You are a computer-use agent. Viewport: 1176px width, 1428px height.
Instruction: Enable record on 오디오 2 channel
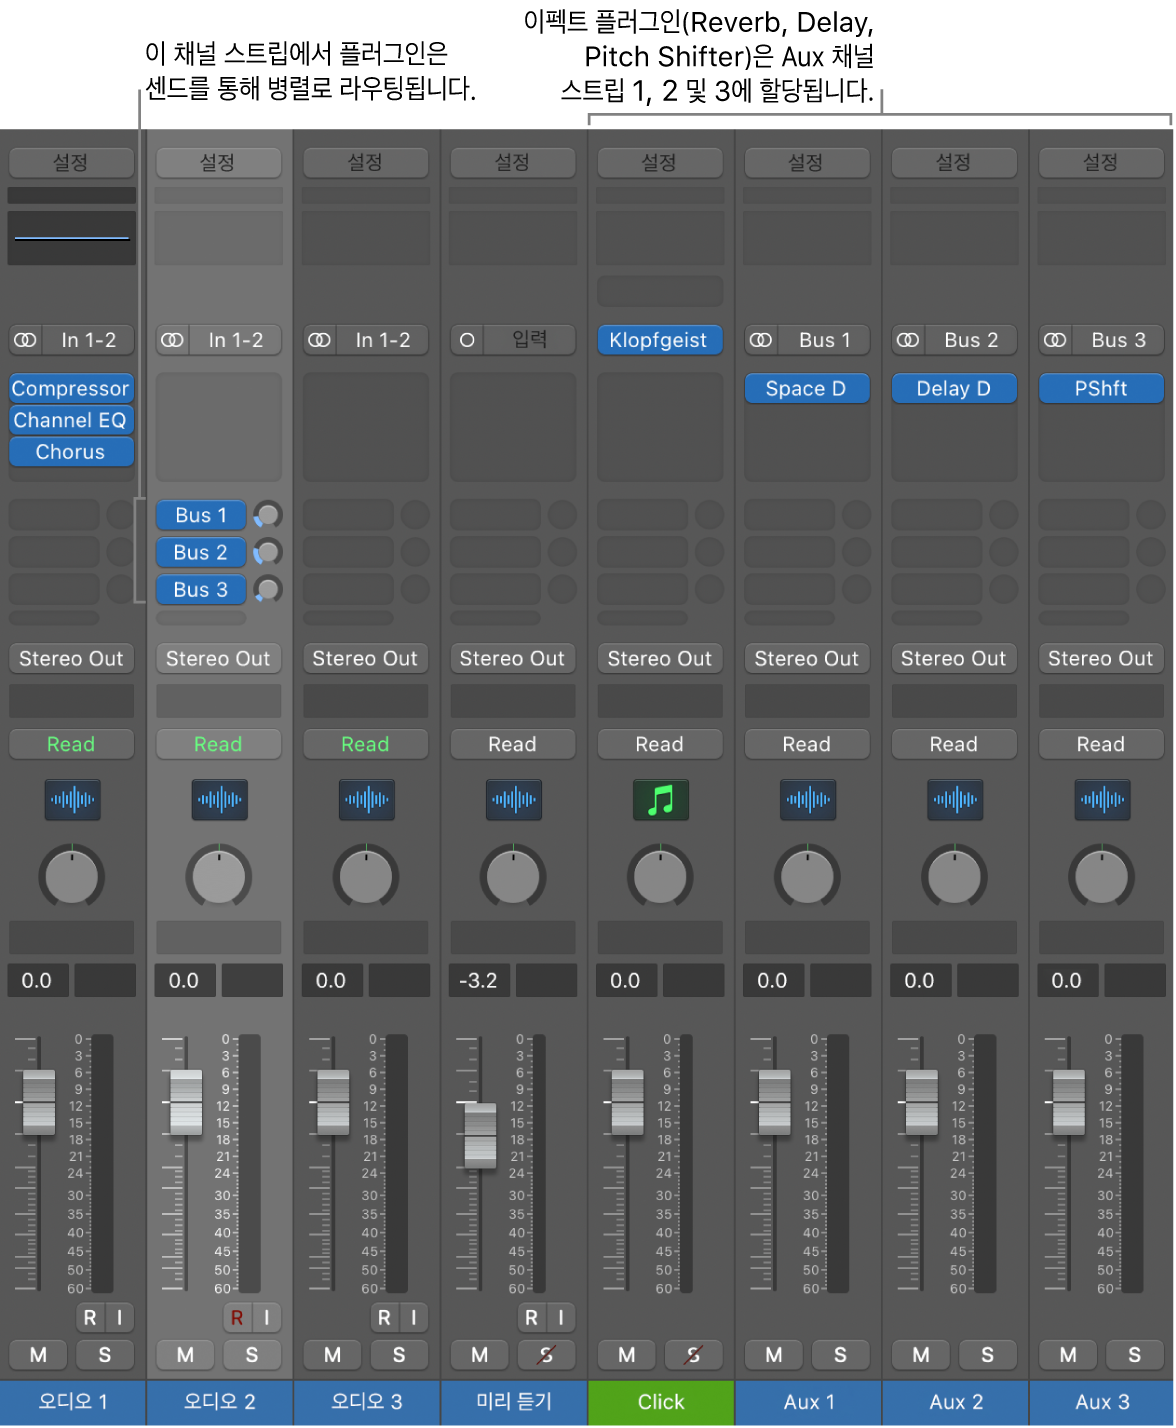[x=237, y=1318]
